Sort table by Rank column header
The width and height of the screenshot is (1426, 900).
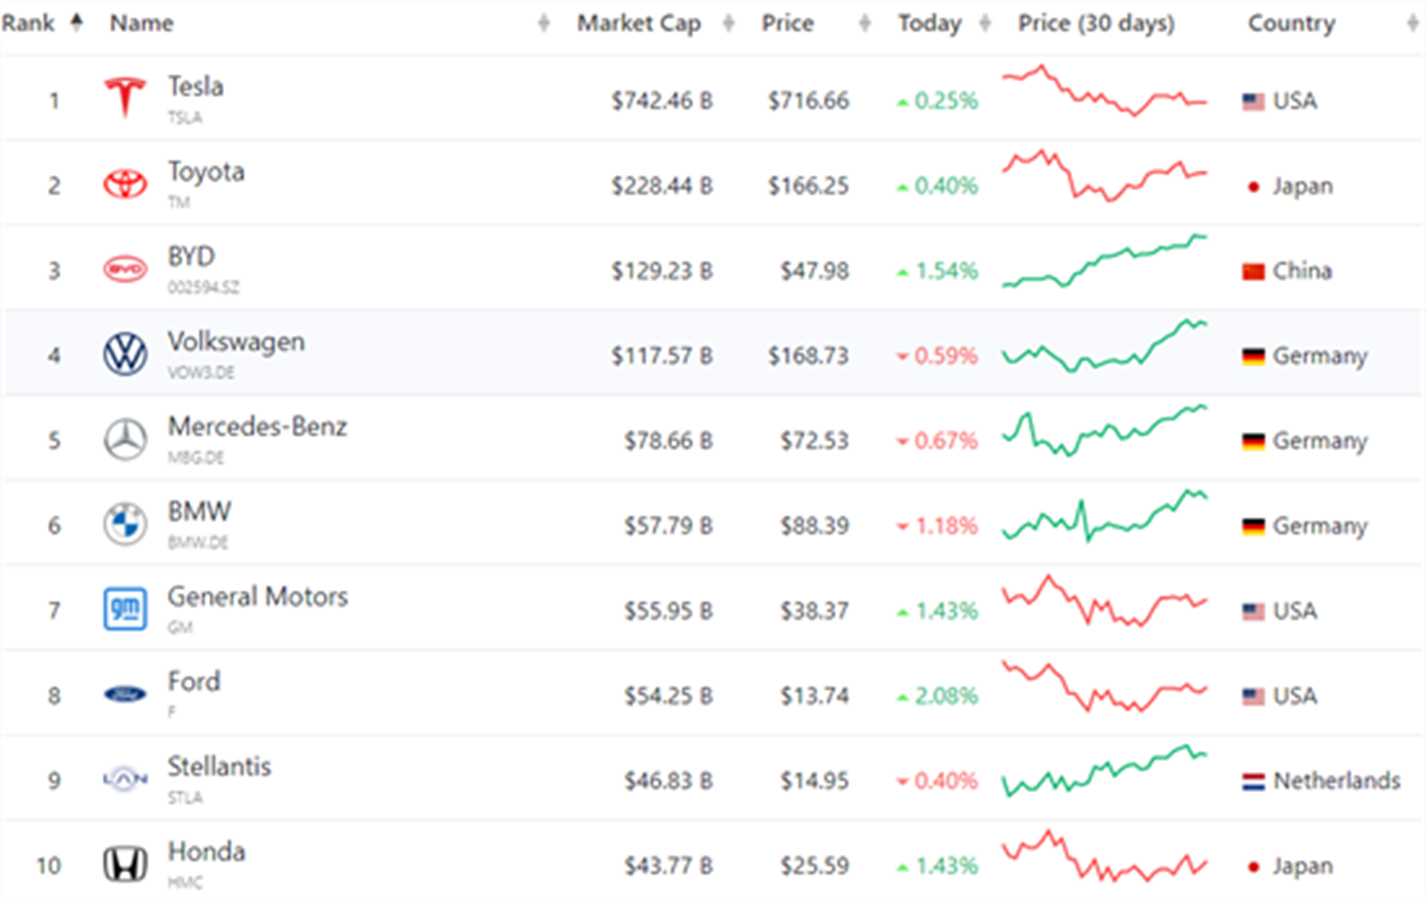click(28, 23)
